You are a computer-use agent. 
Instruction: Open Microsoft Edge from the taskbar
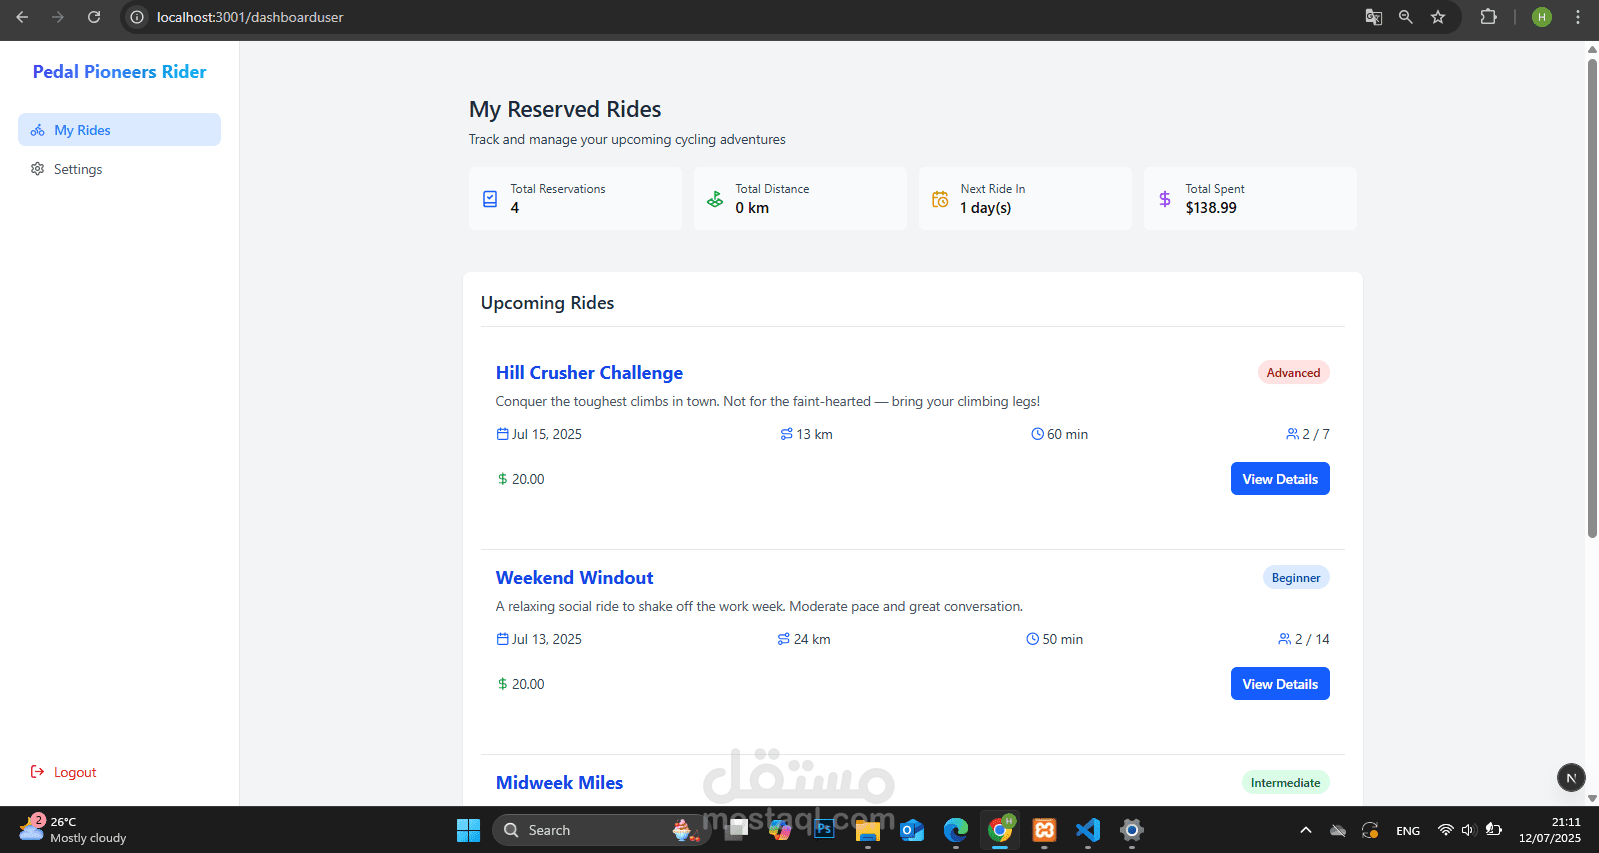coord(956,830)
